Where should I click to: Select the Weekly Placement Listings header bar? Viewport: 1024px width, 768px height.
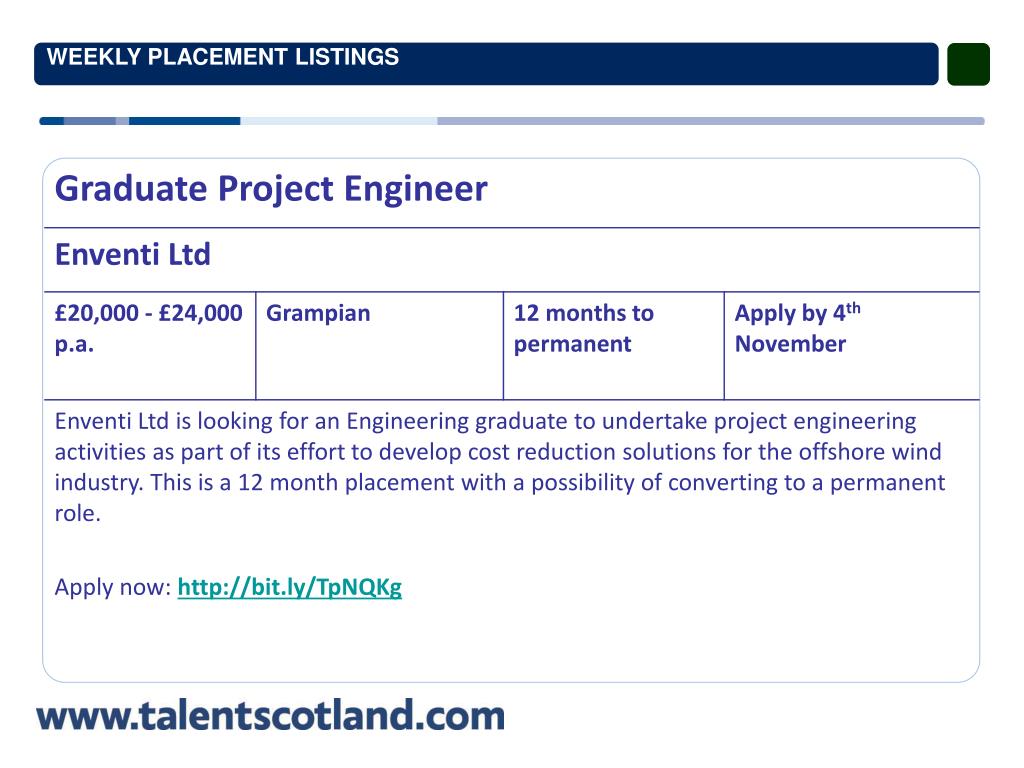click(x=486, y=64)
